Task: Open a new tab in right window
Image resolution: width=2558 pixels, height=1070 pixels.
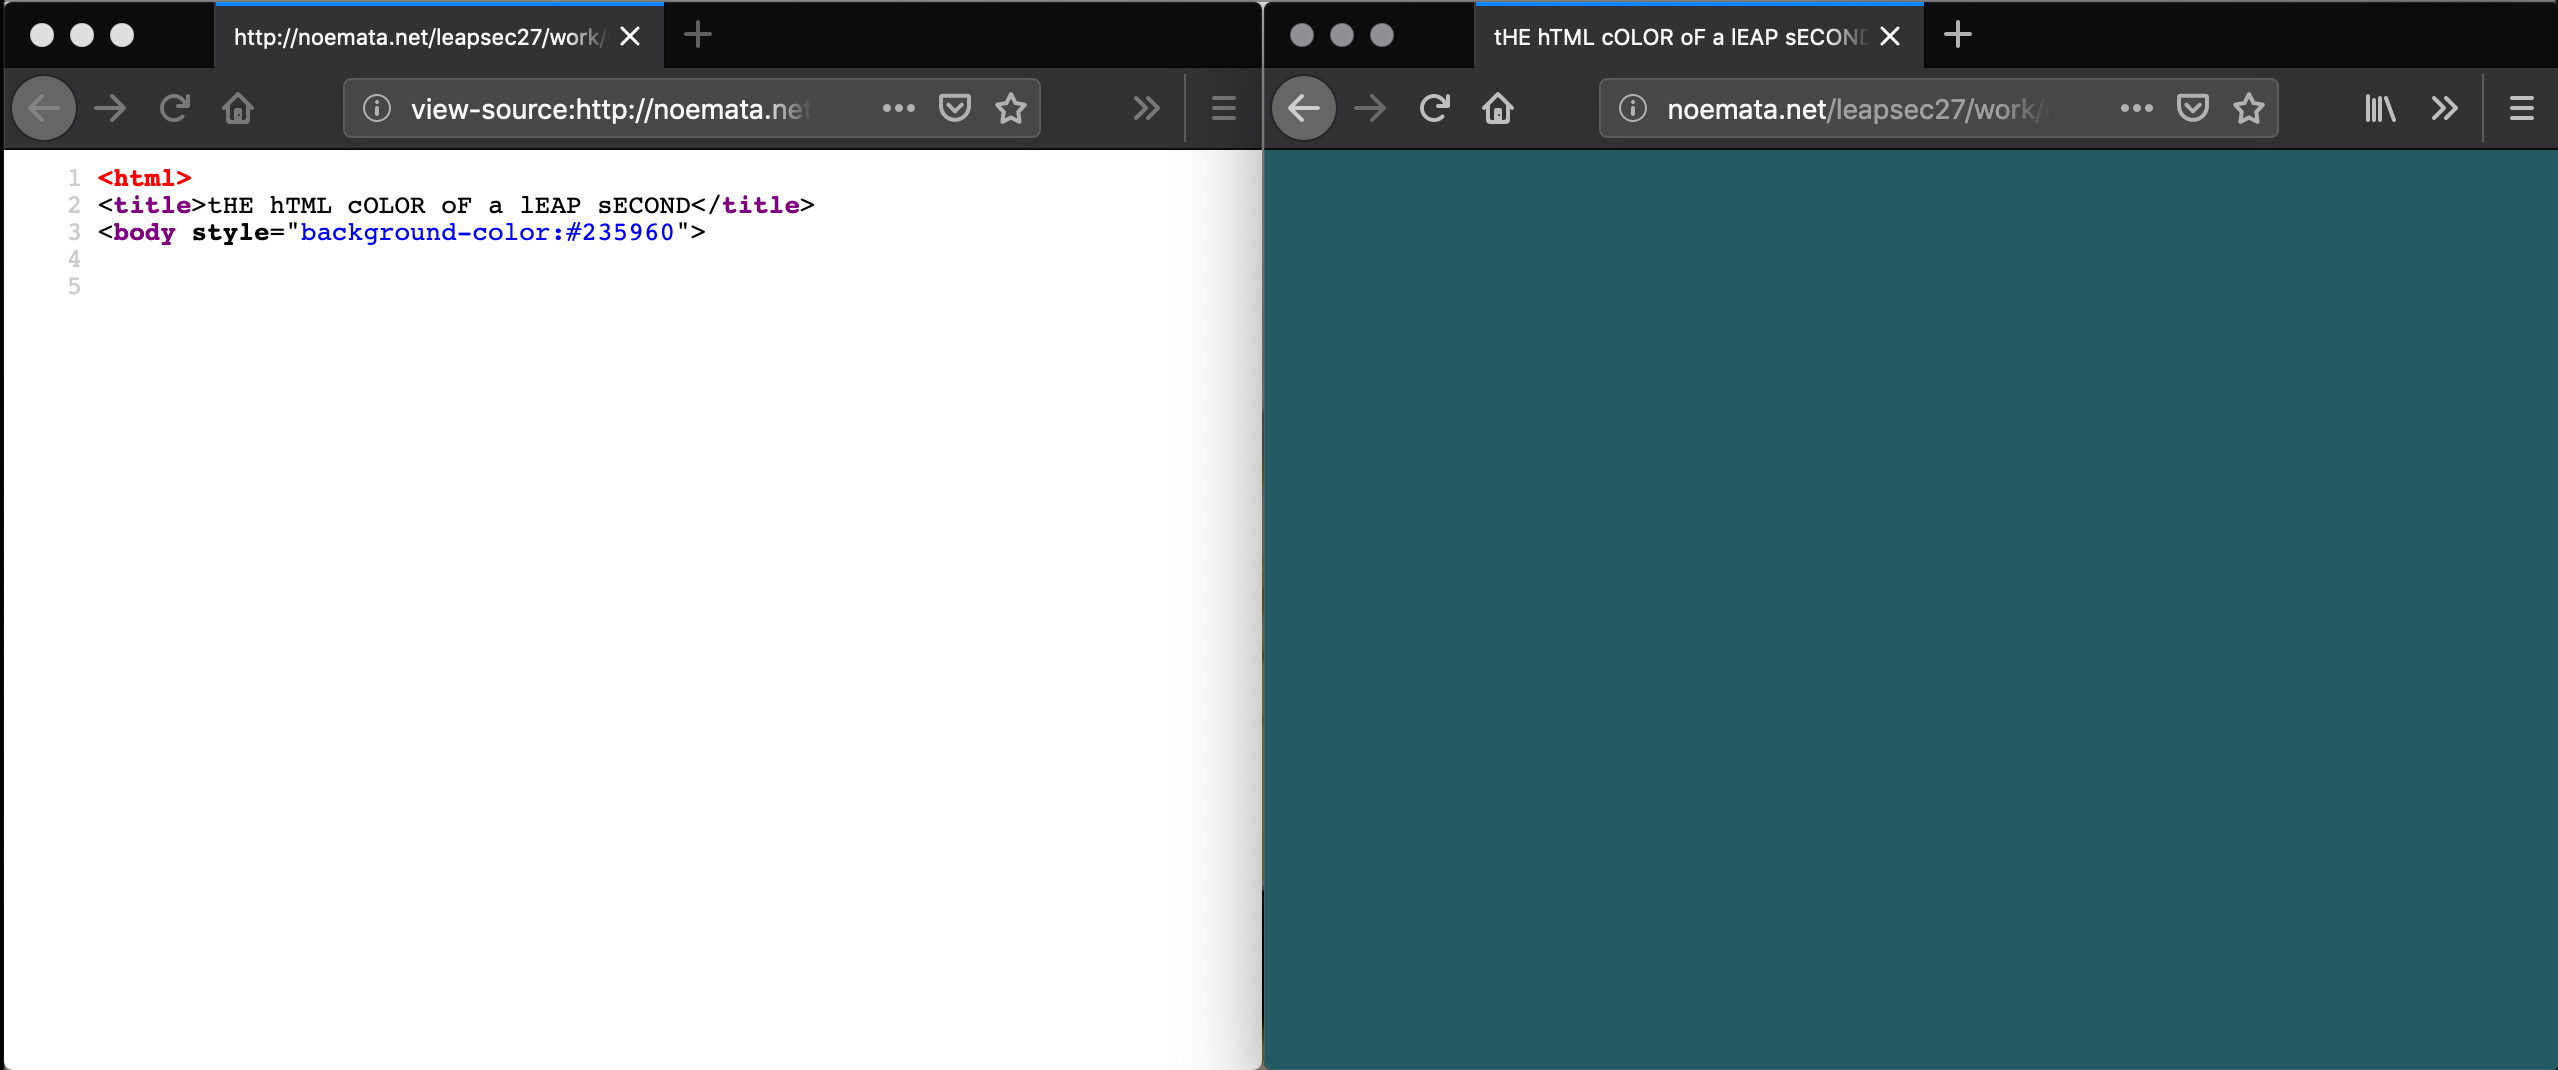Action: coord(1957,35)
